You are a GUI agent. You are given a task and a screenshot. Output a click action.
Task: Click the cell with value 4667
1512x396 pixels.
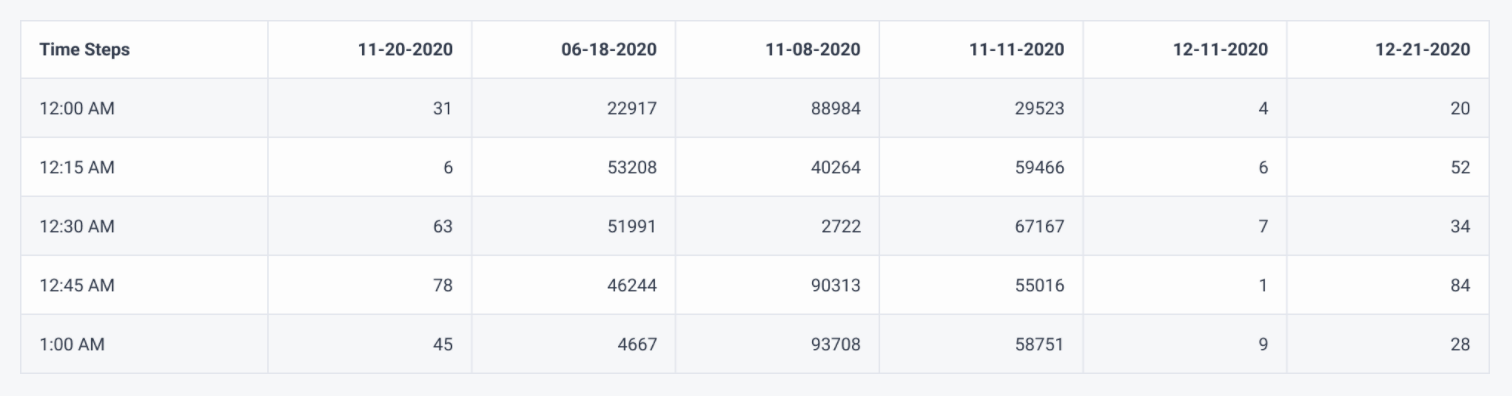pos(574,344)
